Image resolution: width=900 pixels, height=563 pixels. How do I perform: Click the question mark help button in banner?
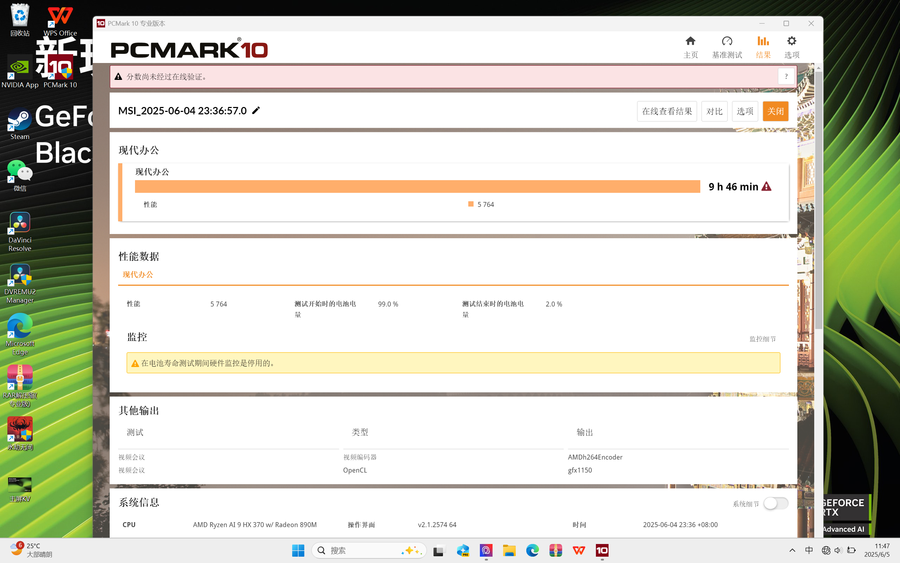[x=786, y=76]
